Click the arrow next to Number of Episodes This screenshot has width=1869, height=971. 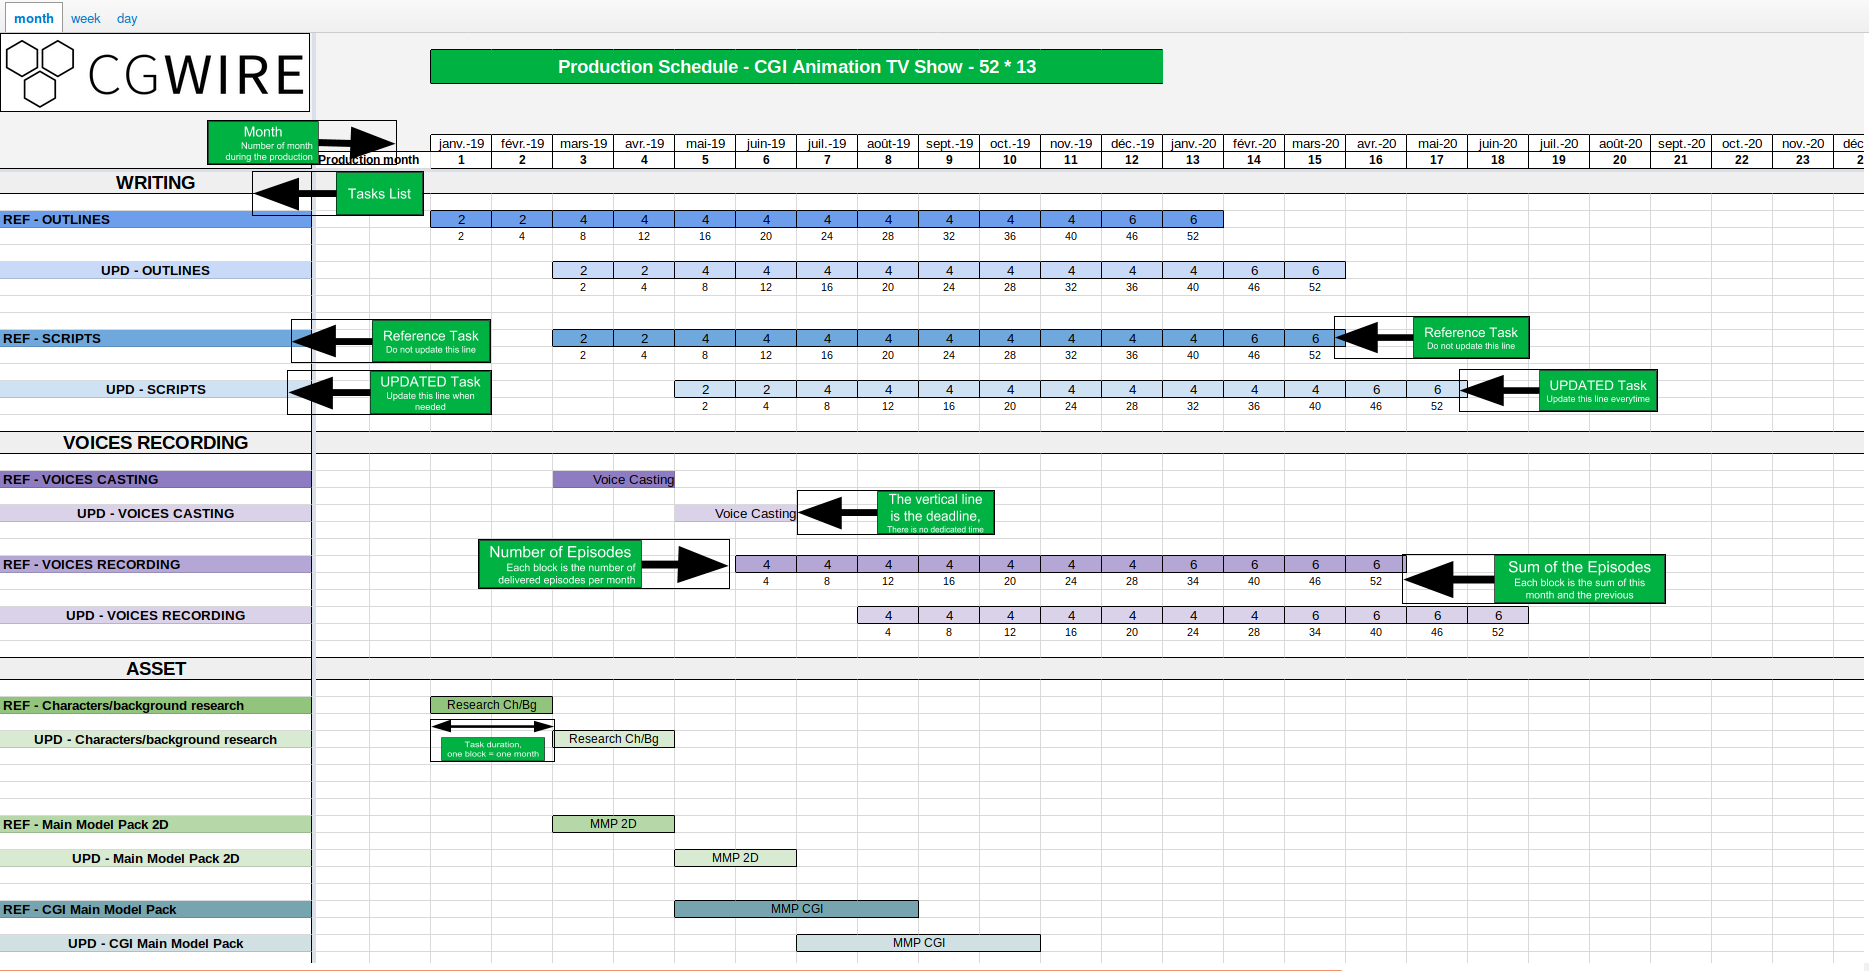(685, 564)
